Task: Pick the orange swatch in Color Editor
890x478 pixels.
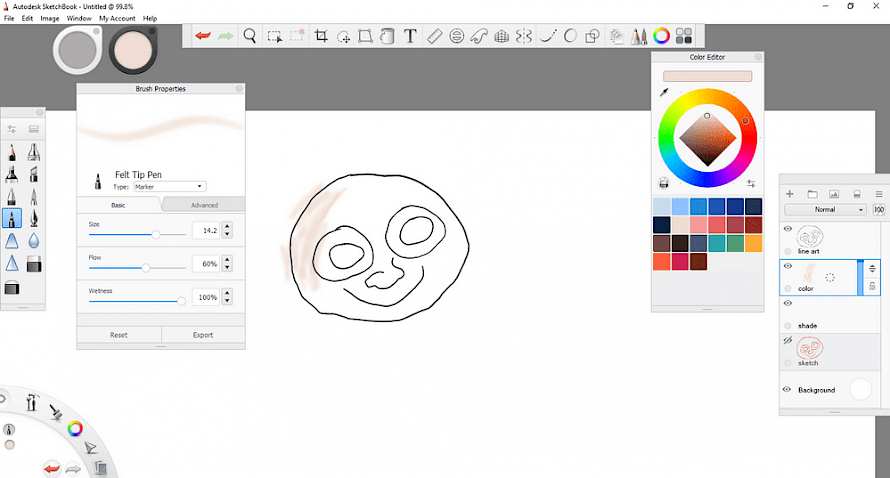Action: [x=753, y=243]
